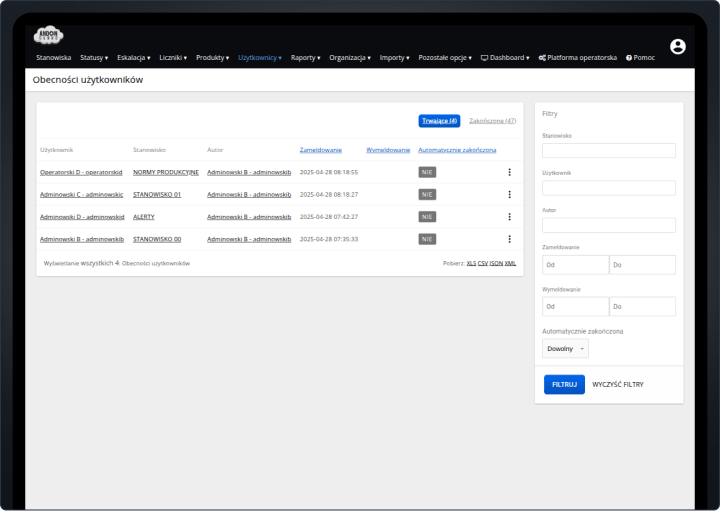Open actions menu for Adminowski C row
Image resolution: width=720 pixels, height=511 pixels.
click(x=509, y=194)
